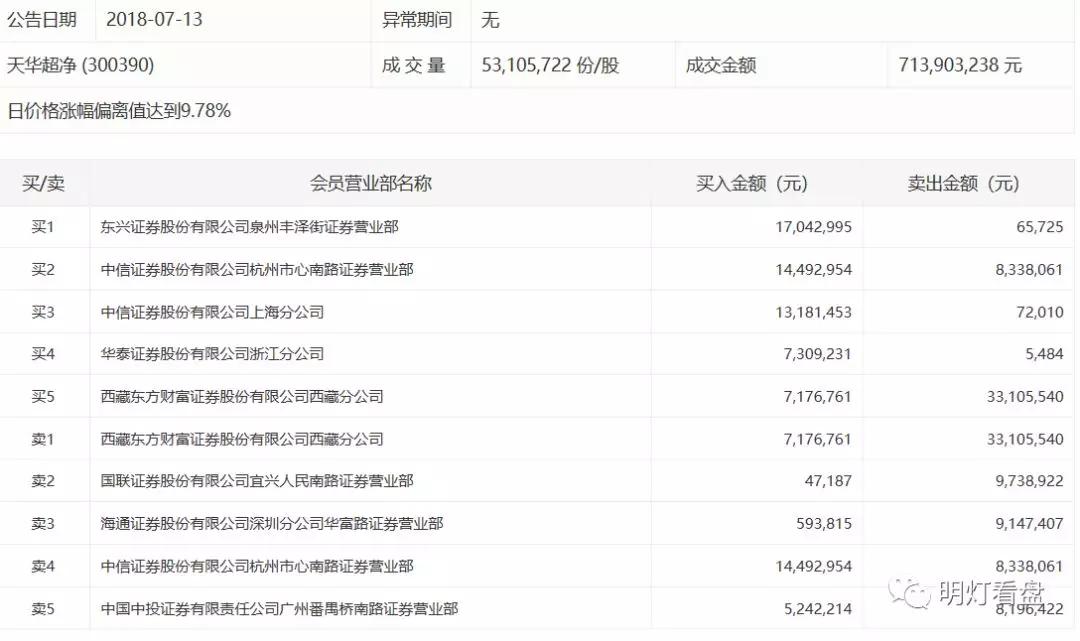The height and width of the screenshot is (641, 1080).
Task: Click the 卖2 row label
Action: [x=43, y=481]
